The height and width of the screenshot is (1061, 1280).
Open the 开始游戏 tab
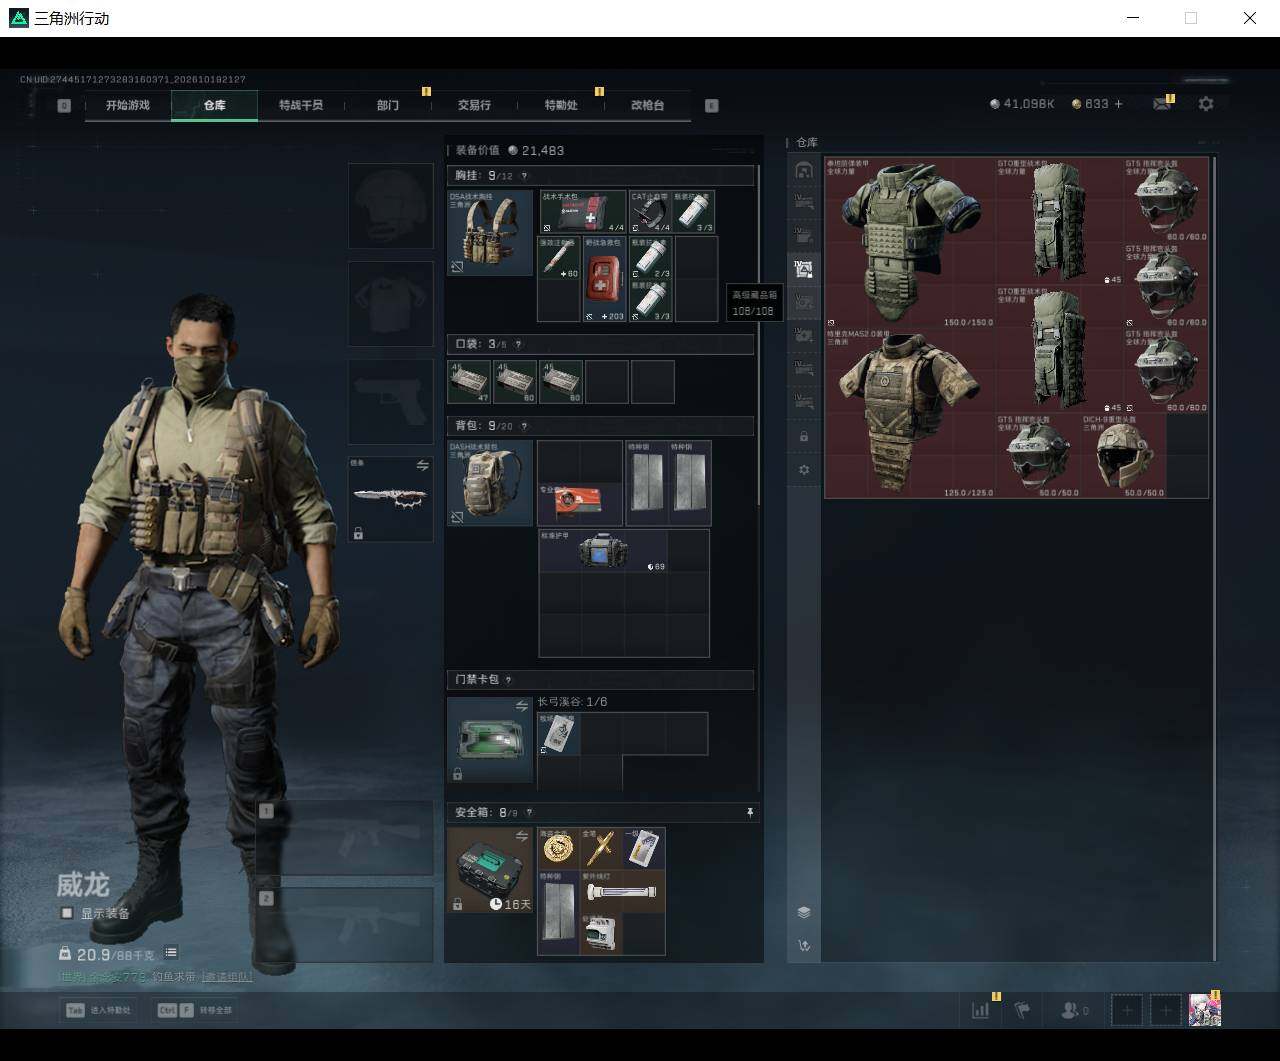click(128, 105)
